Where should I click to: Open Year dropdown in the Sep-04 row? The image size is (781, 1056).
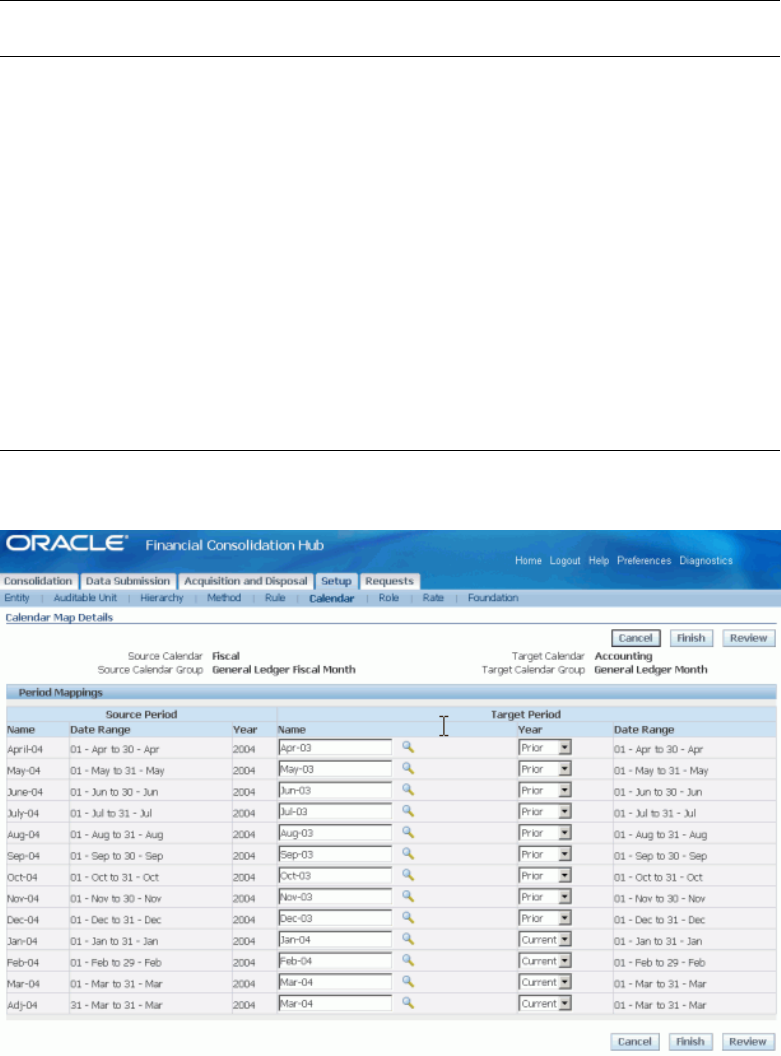point(545,854)
